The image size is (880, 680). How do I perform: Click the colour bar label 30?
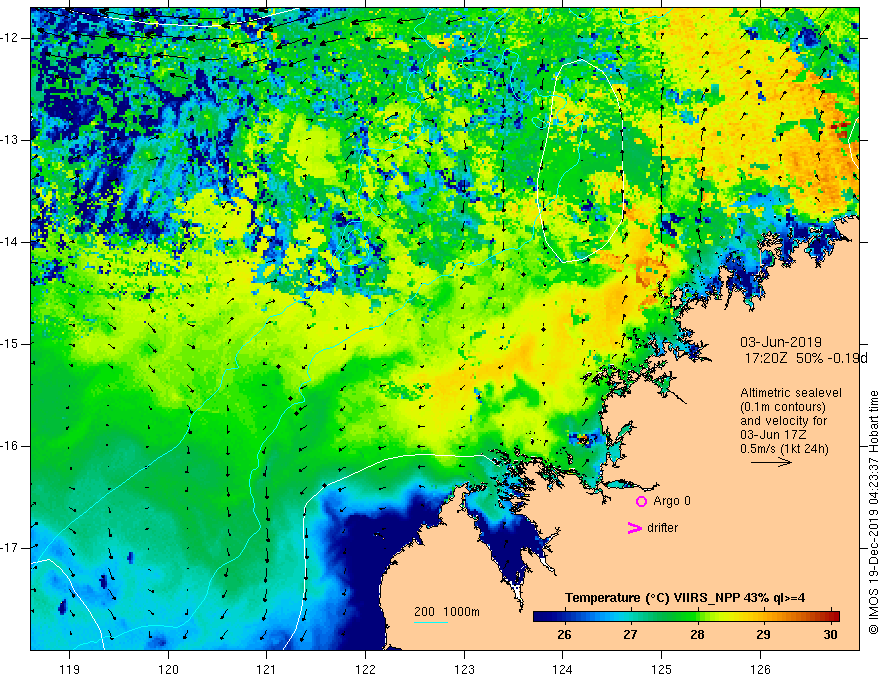[x=830, y=635]
